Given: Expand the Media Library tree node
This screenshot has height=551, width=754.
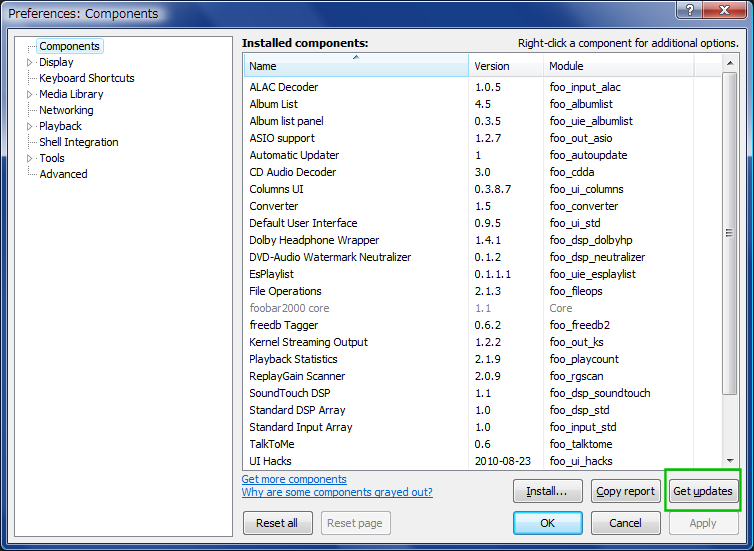Looking at the screenshot, I should pyautogui.click(x=29, y=94).
